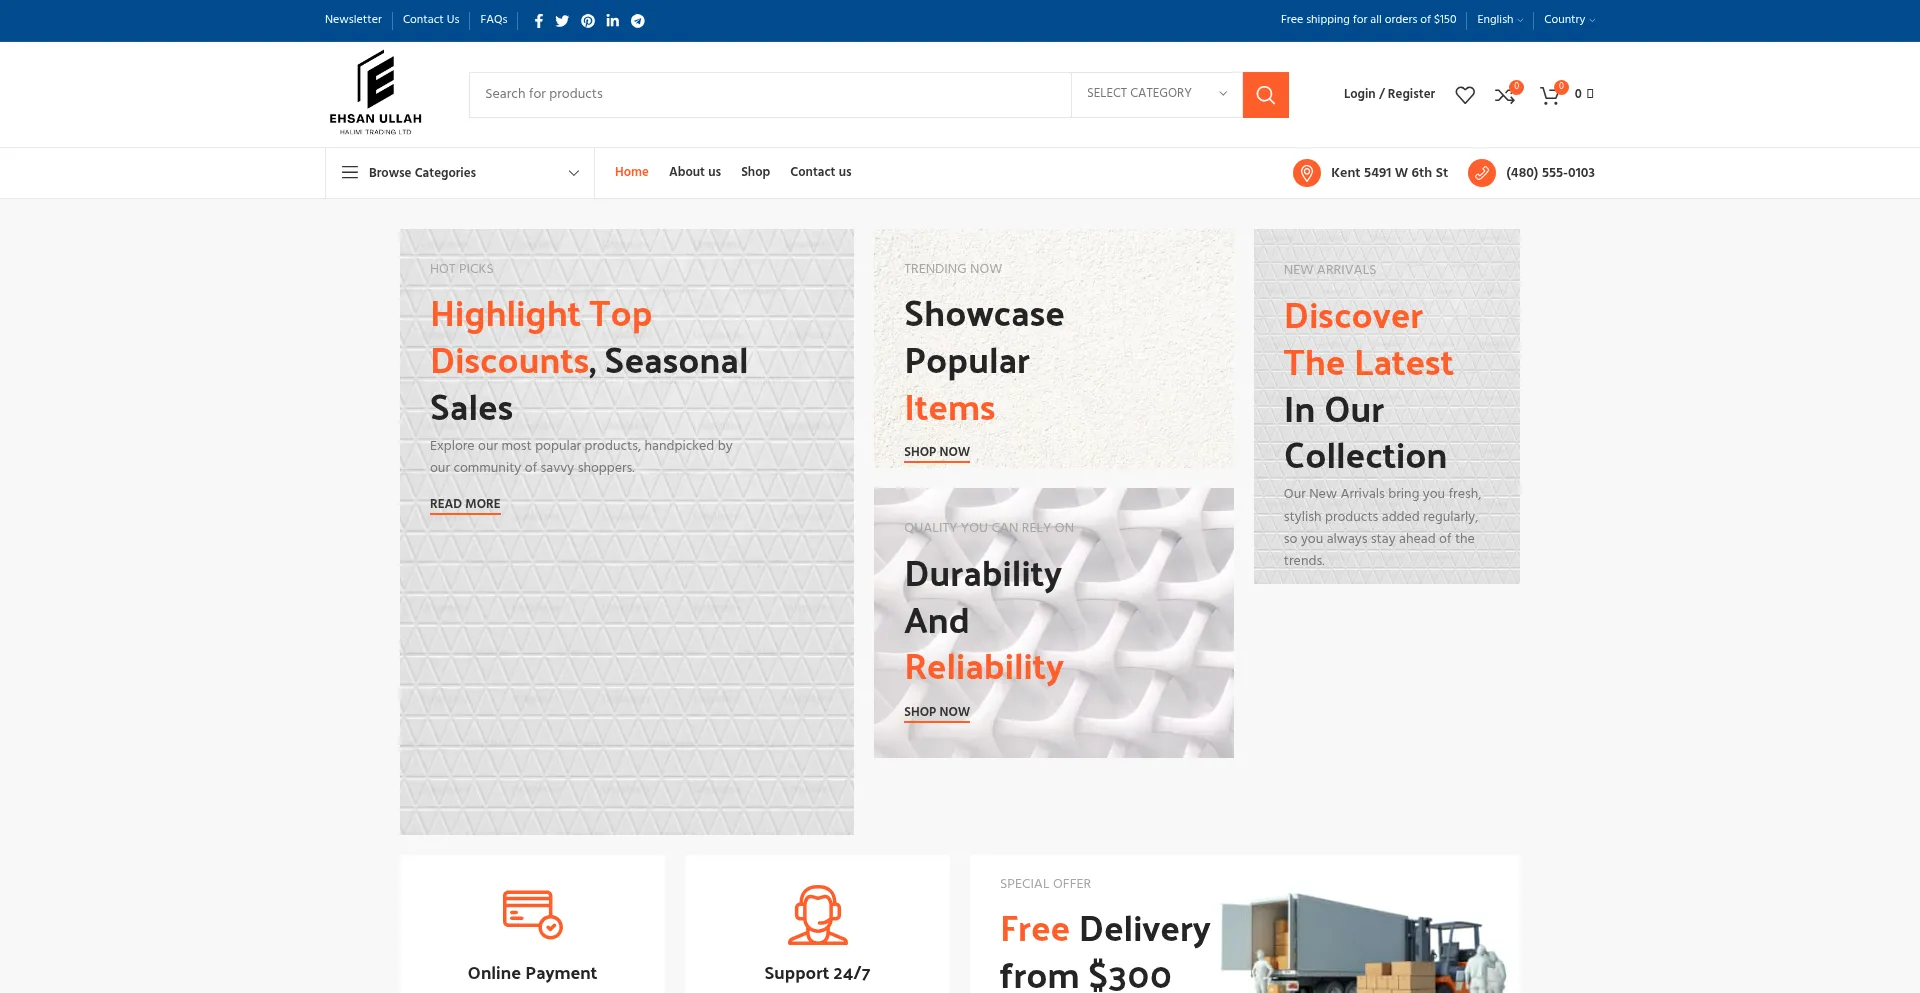Open the compare shuffle icon
The height and width of the screenshot is (993, 1920).
1505,95
